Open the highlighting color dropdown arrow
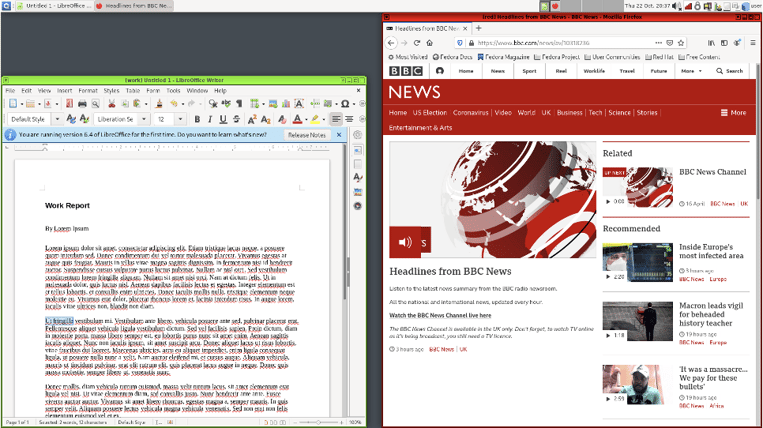The width and height of the screenshot is (763, 428). tap(324, 119)
